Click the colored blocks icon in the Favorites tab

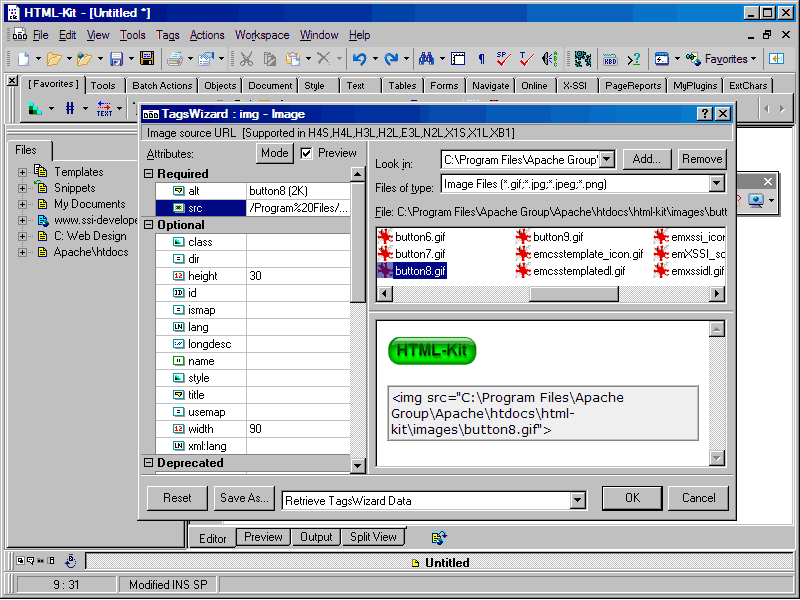point(35,108)
